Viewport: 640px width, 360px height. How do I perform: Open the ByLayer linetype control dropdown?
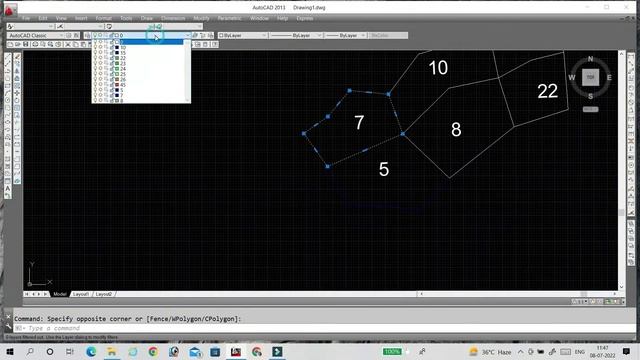tap(296, 36)
